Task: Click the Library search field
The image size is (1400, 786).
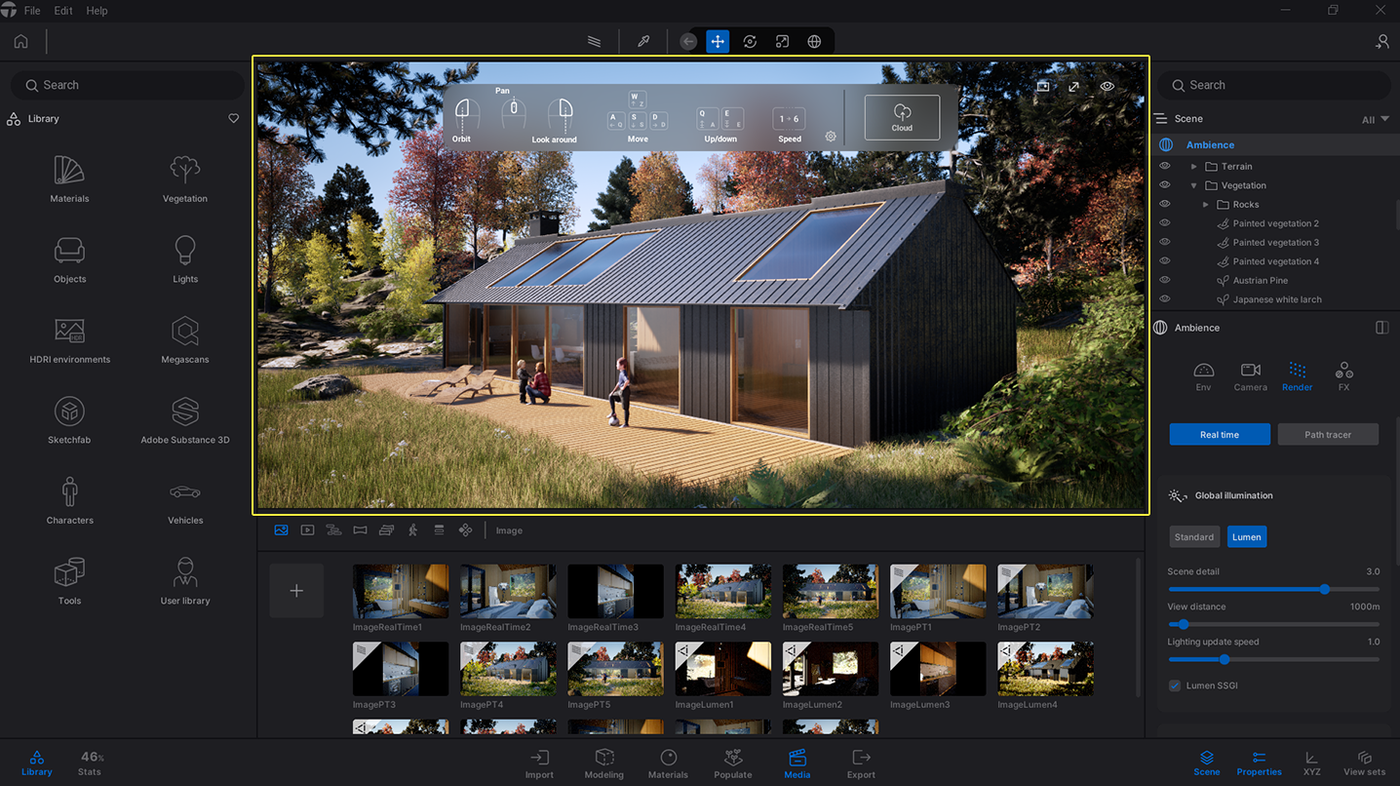Action: pos(127,85)
